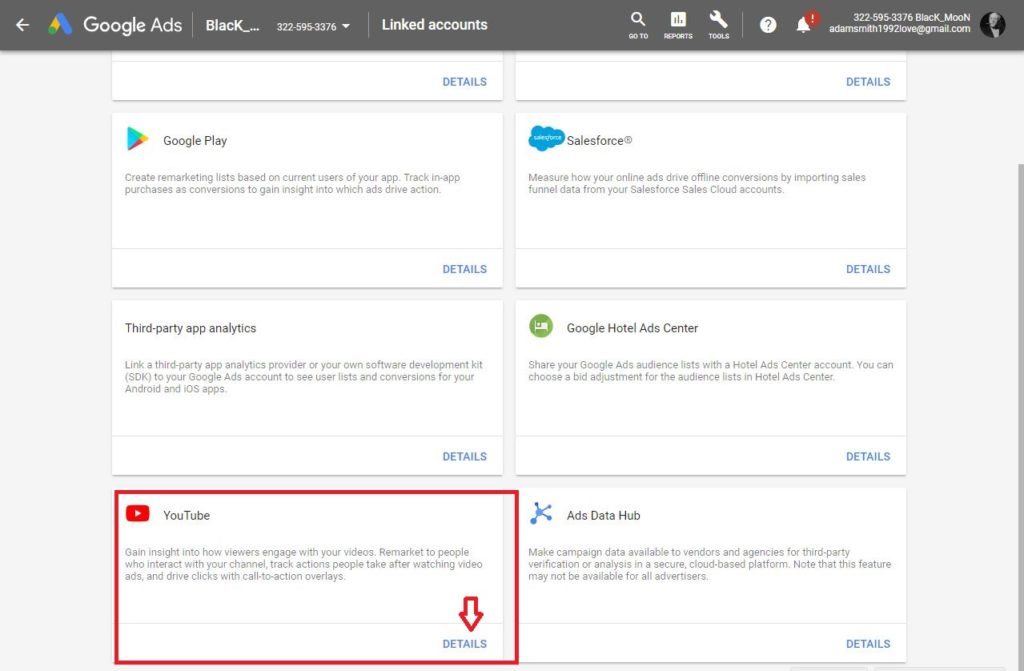Screen dimensions: 1024x671
Task: Open Details for Ads Data Hub
Action: [868, 644]
